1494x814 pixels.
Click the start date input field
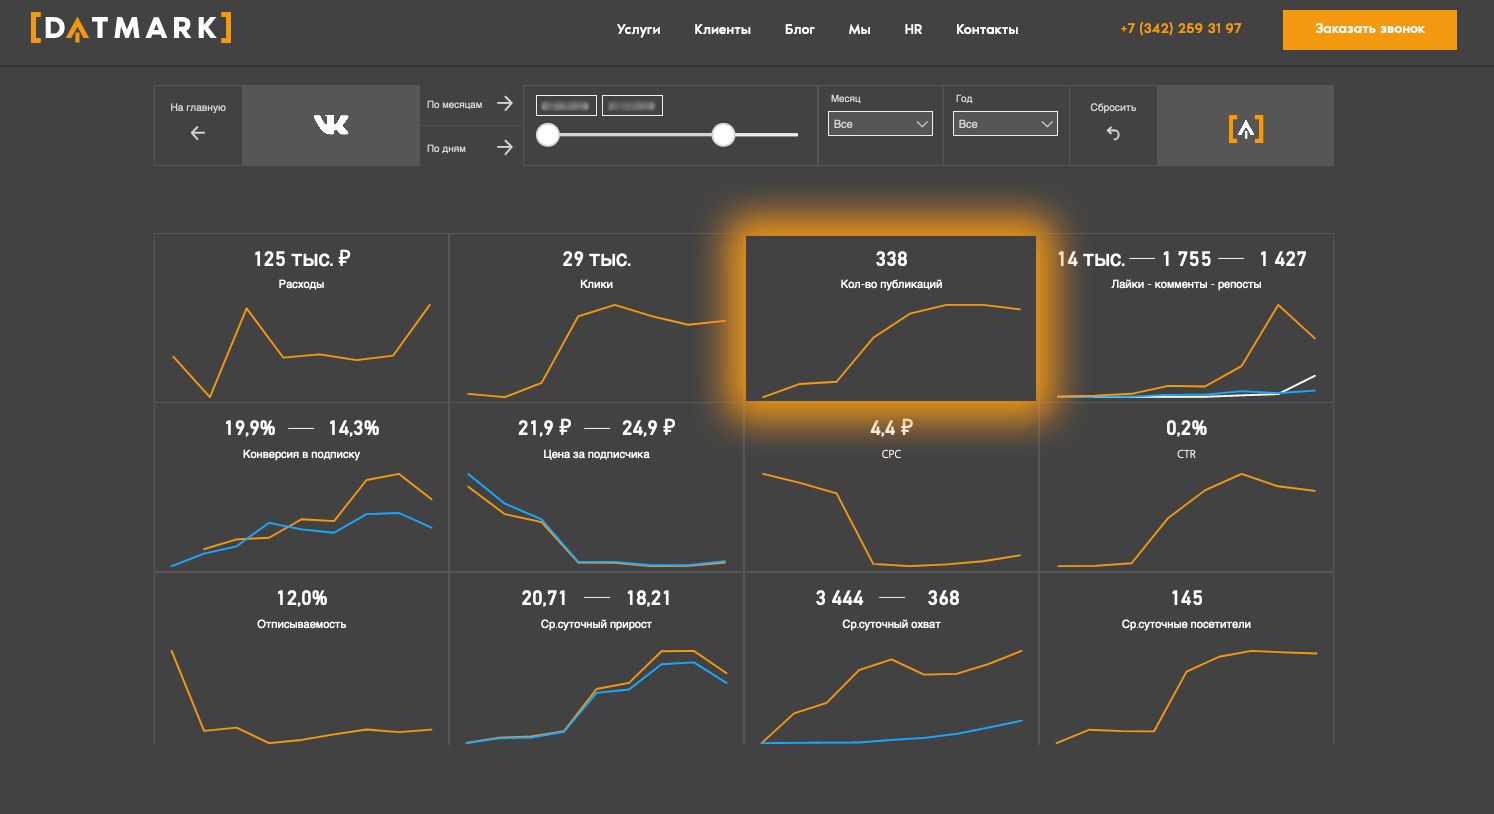pyautogui.click(x=566, y=105)
